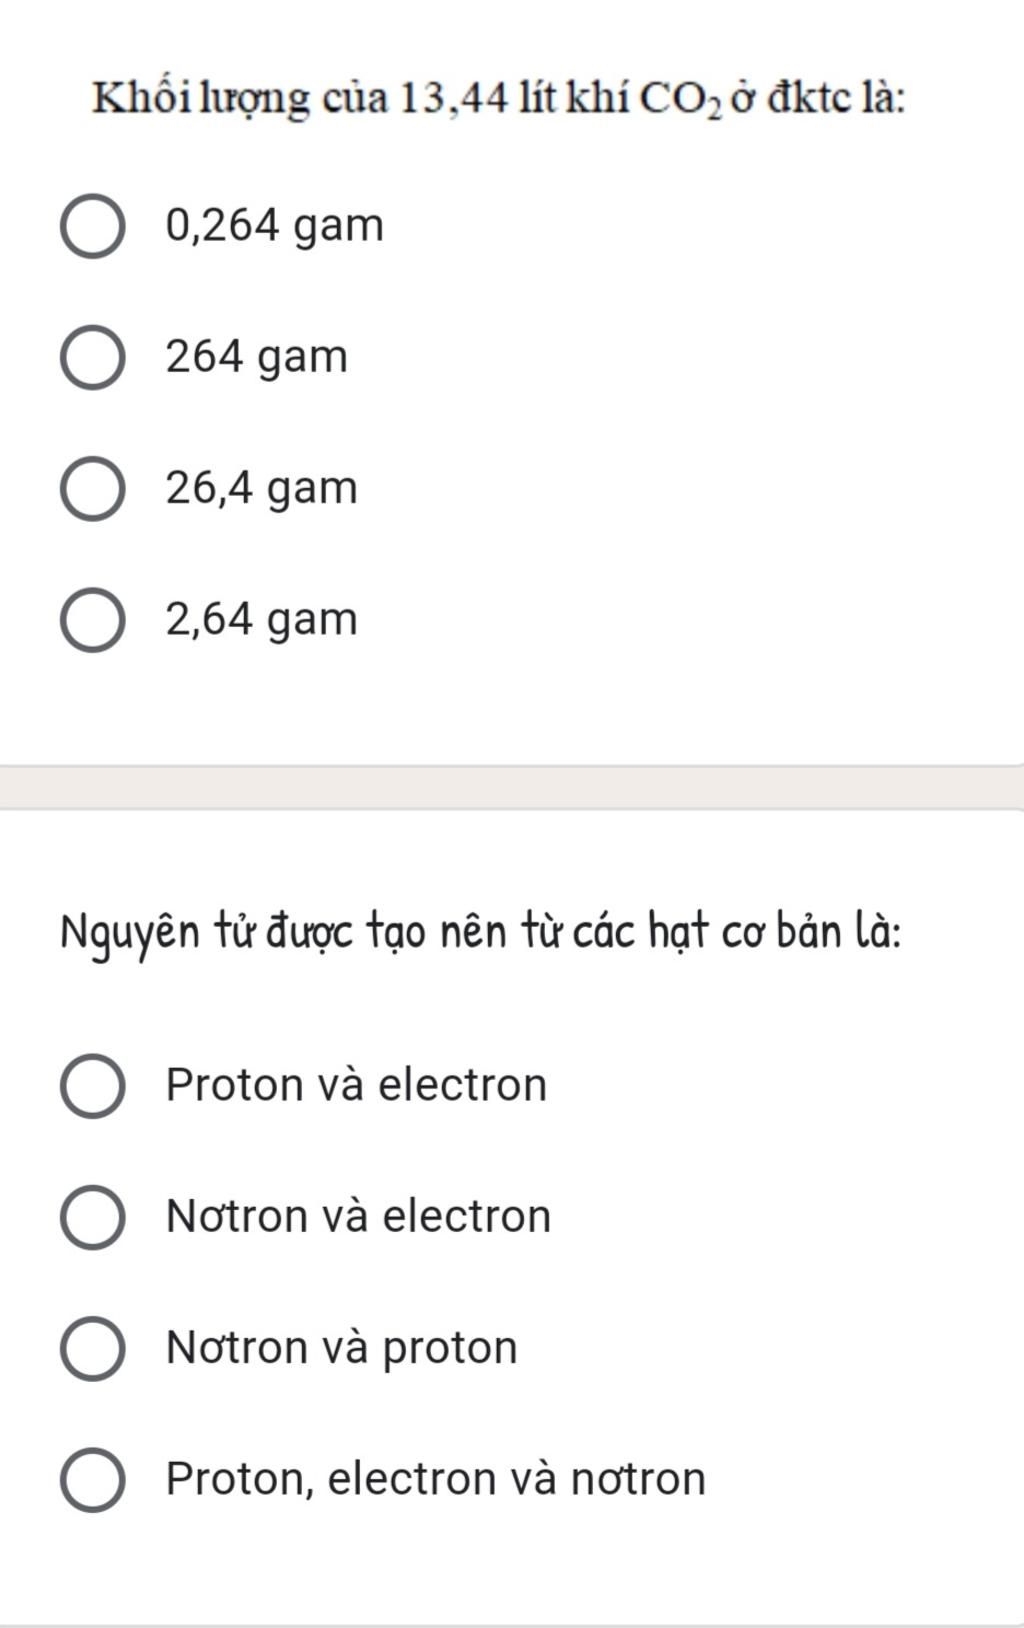Image resolution: width=1024 pixels, height=1628 pixels.
Task: Click the CO₂ mass question title
Action: (499, 99)
